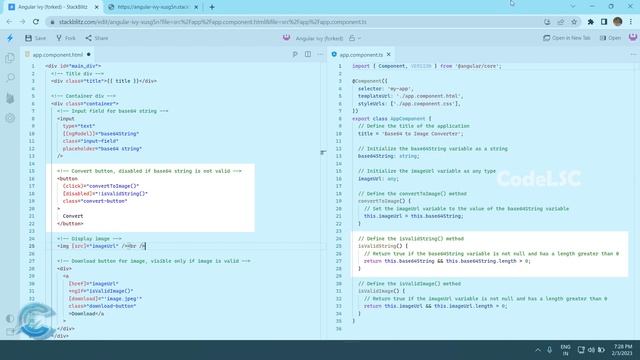
Task: Click the placeholder="base64 string" line
Action: tap(102, 149)
